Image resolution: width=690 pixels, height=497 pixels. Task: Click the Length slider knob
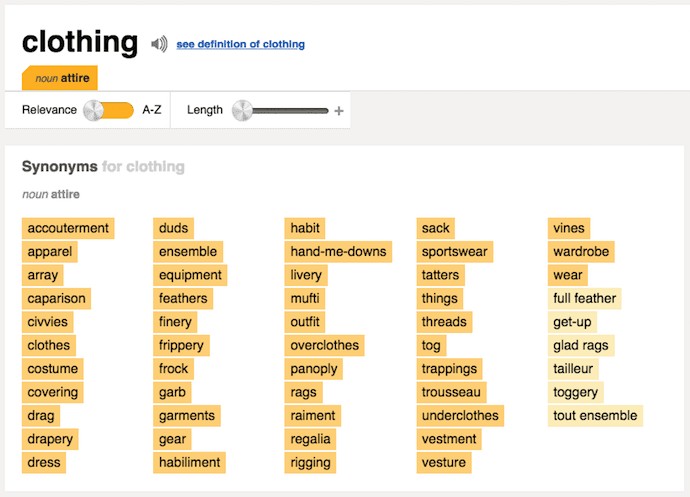[x=242, y=110]
